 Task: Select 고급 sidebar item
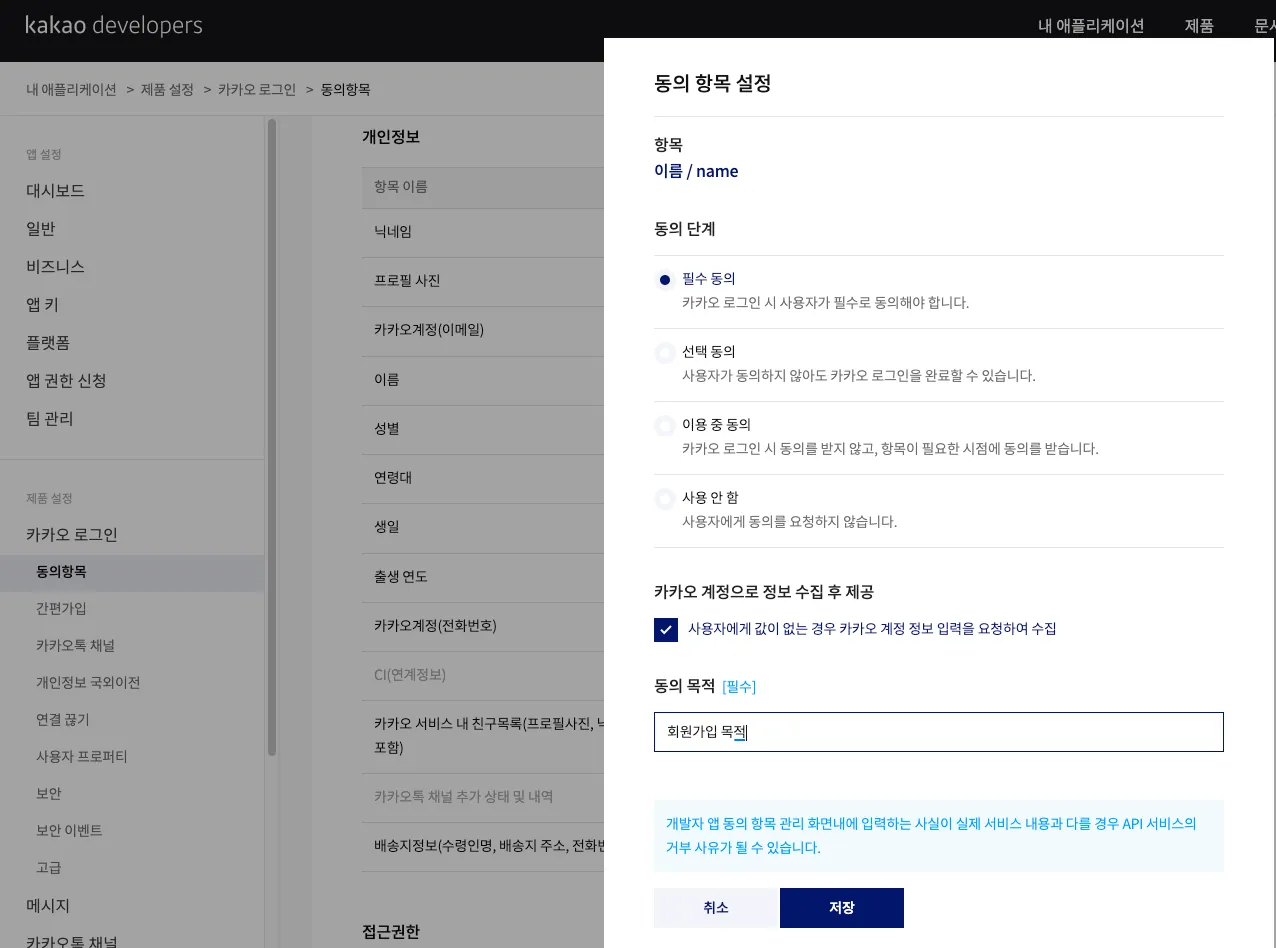49,868
